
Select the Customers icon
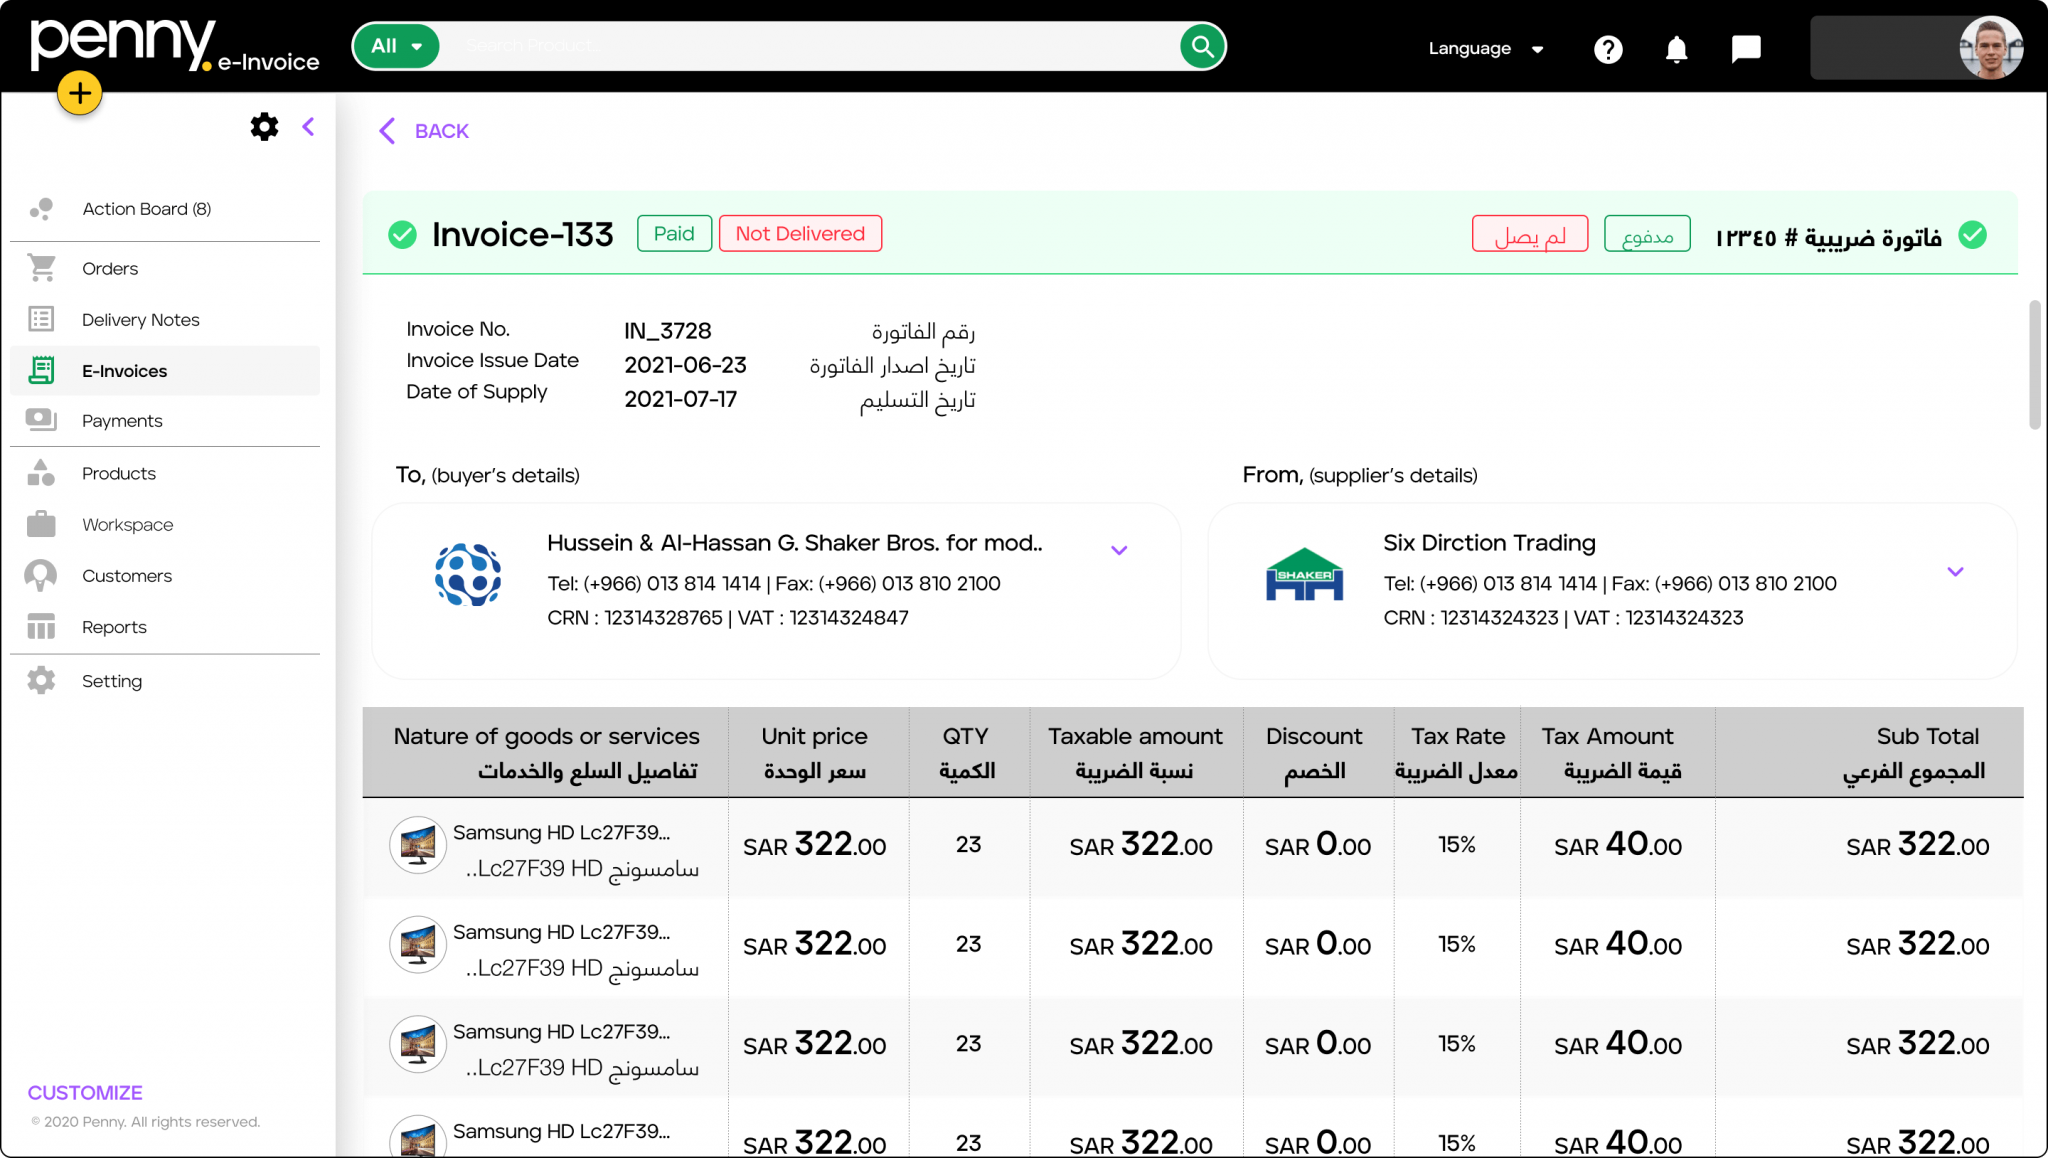[x=41, y=575]
